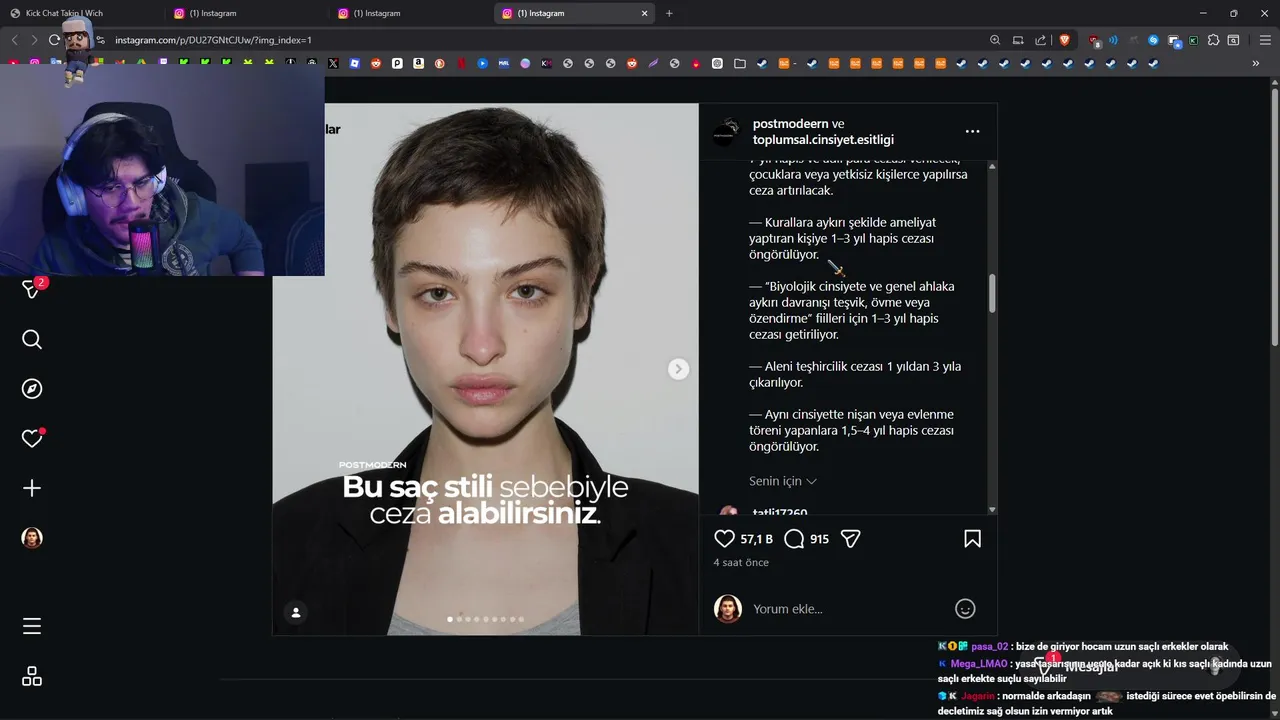Expand the "Senin için" dropdown
Screen dimensions: 1280x720
pyautogui.click(x=783, y=481)
